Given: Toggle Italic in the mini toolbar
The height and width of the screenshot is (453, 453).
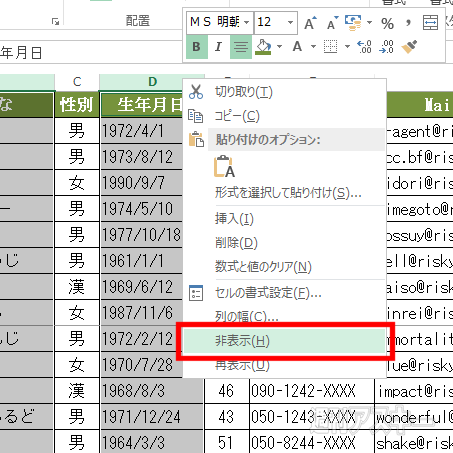Looking at the screenshot, I should [219, 47].
